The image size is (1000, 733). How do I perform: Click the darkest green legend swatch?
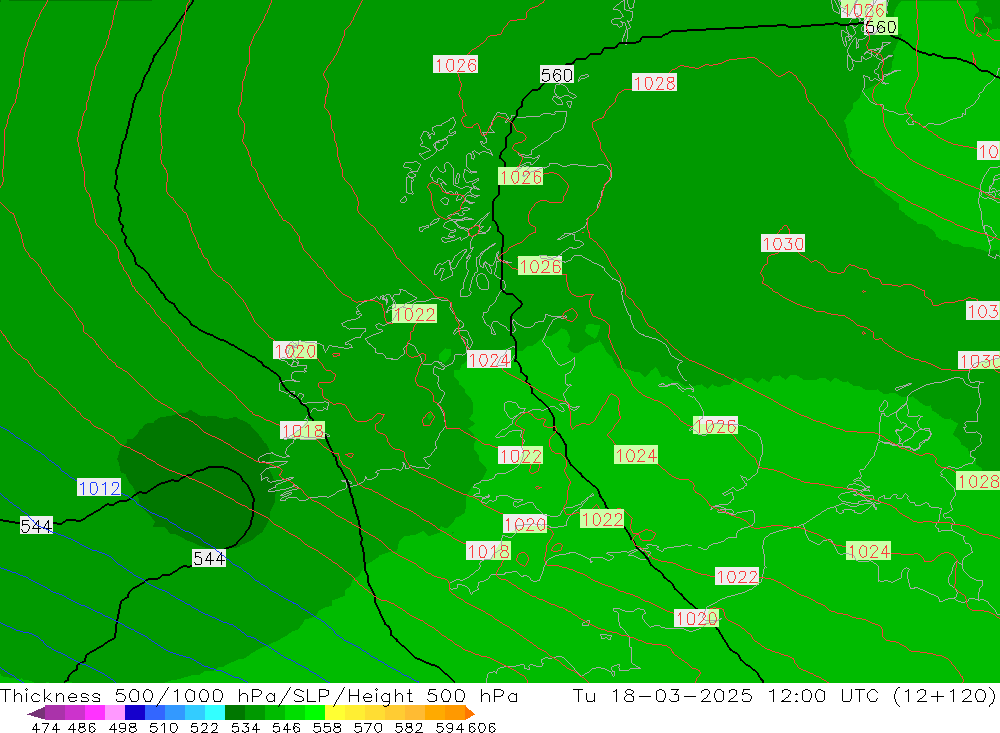click(235, 713)
